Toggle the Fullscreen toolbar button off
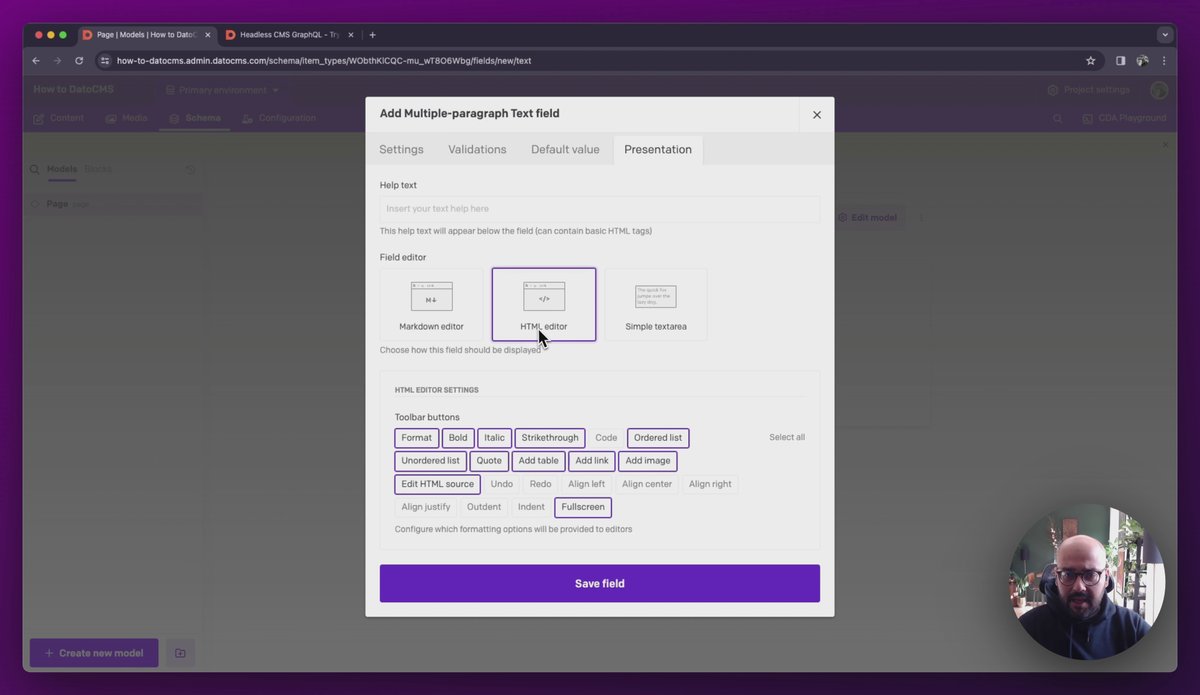Viewport: 1200px width, 695px height. pos(582,507)
